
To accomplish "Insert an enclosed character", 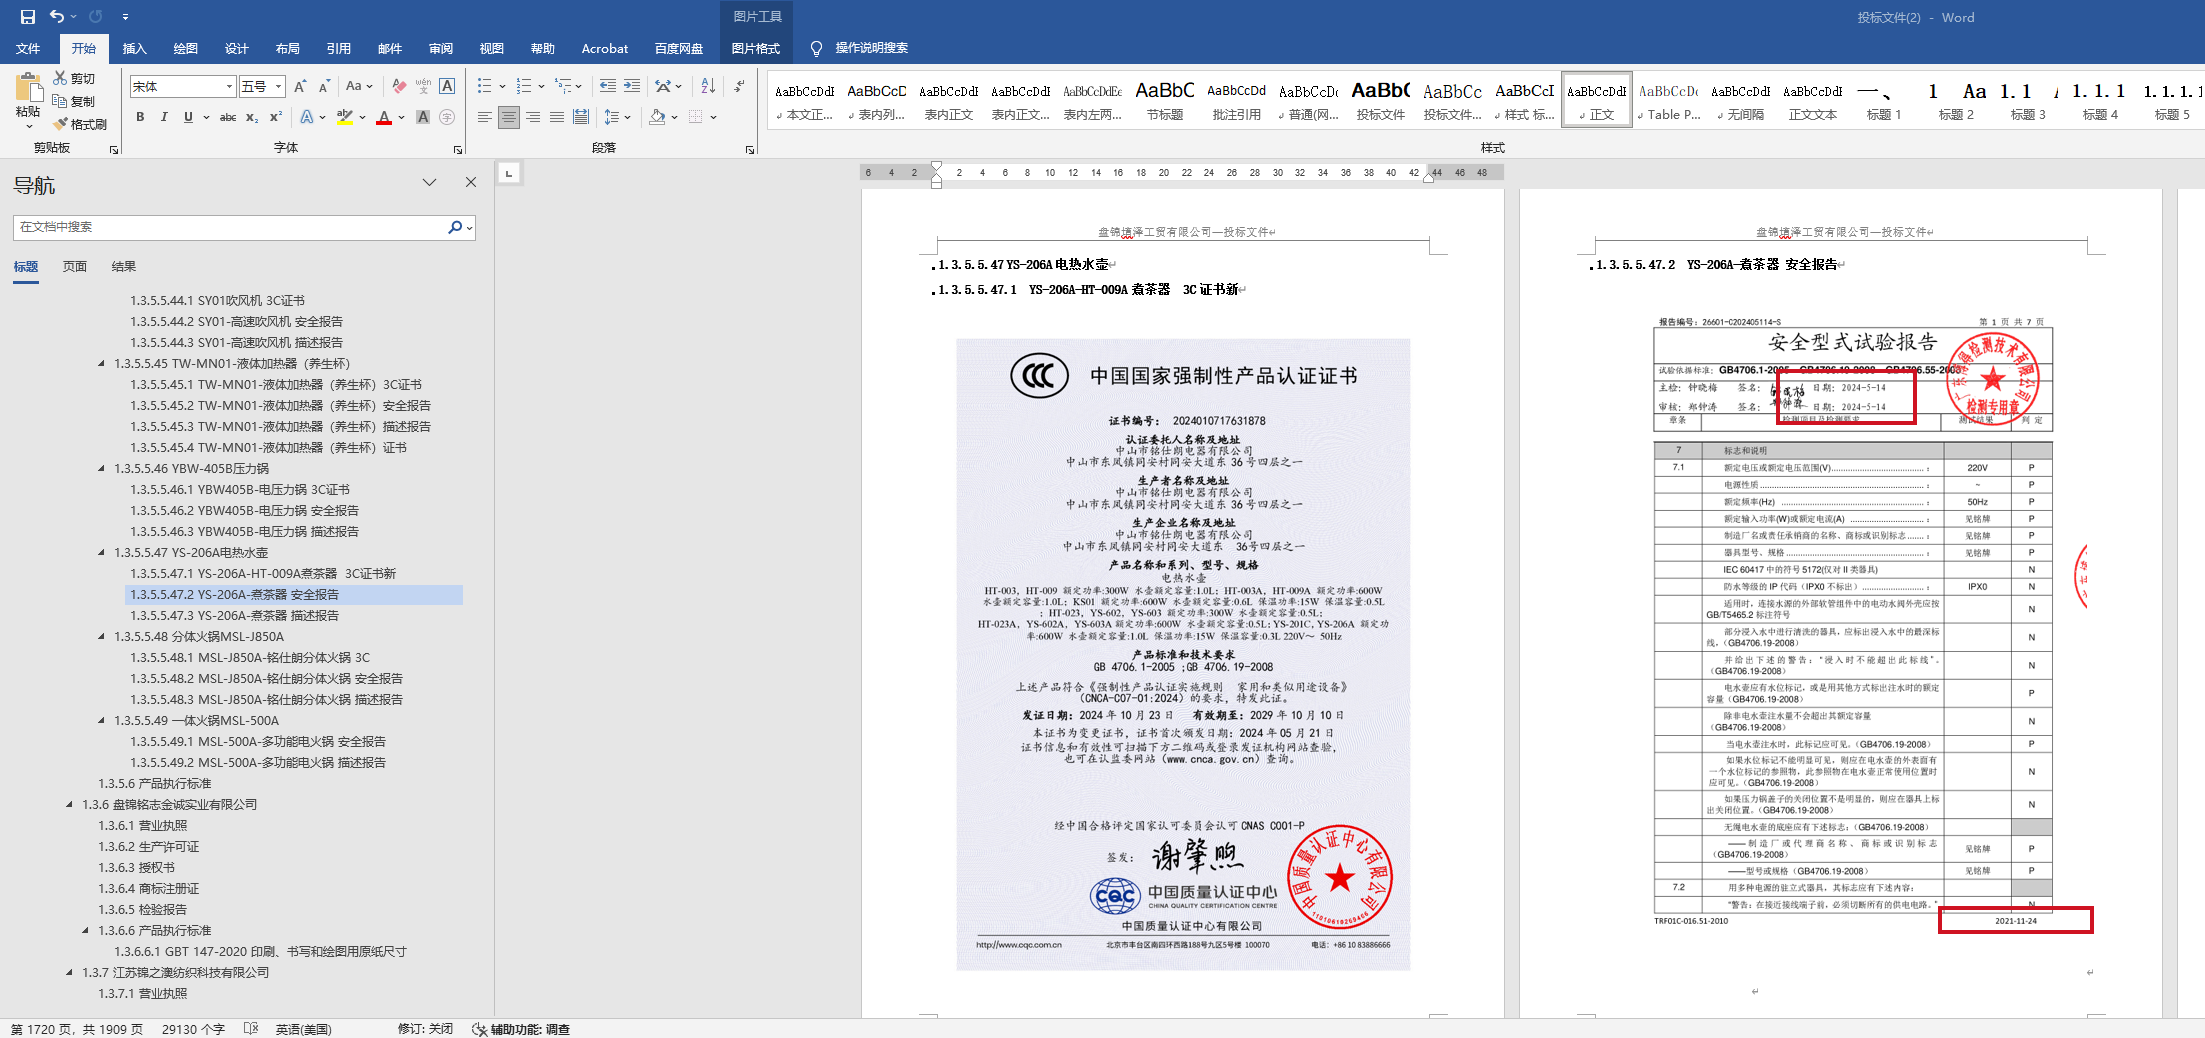I will click(x=447, y=117).
